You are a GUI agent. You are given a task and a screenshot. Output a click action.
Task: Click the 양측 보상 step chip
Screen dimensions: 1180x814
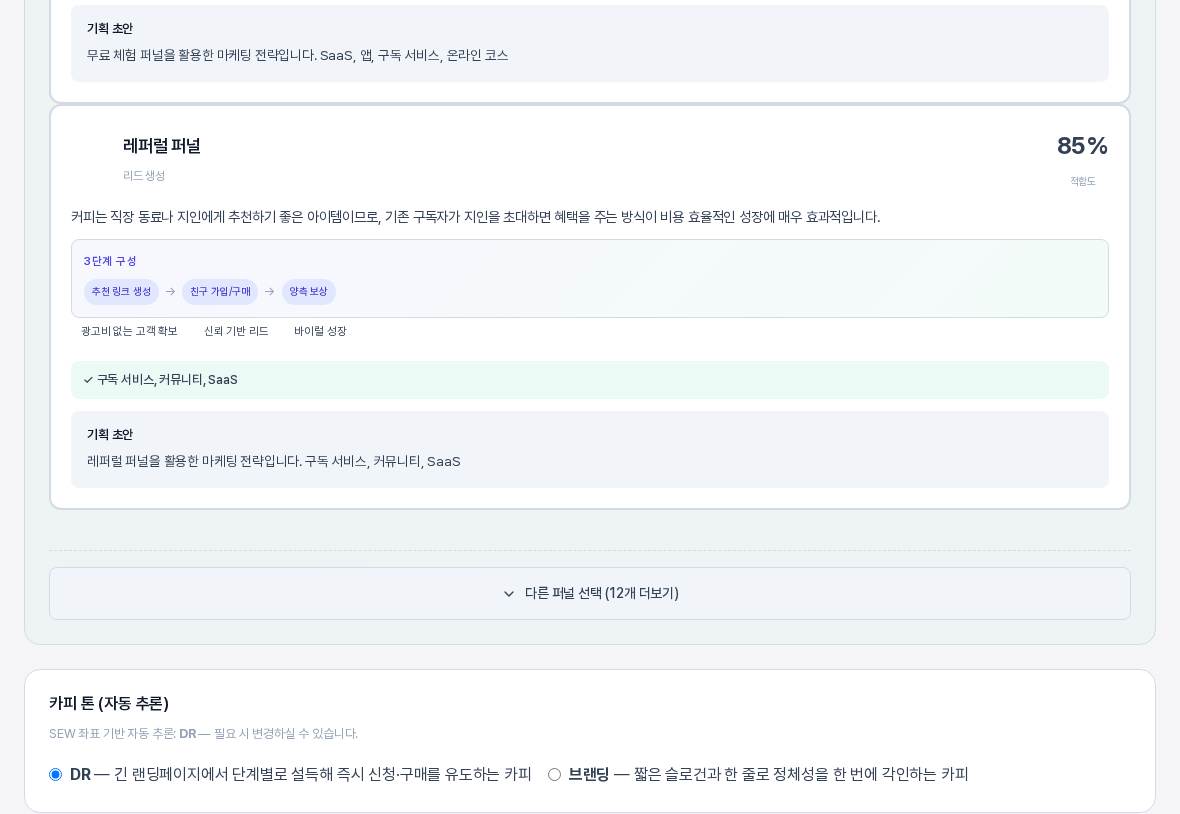coord(309,292)
